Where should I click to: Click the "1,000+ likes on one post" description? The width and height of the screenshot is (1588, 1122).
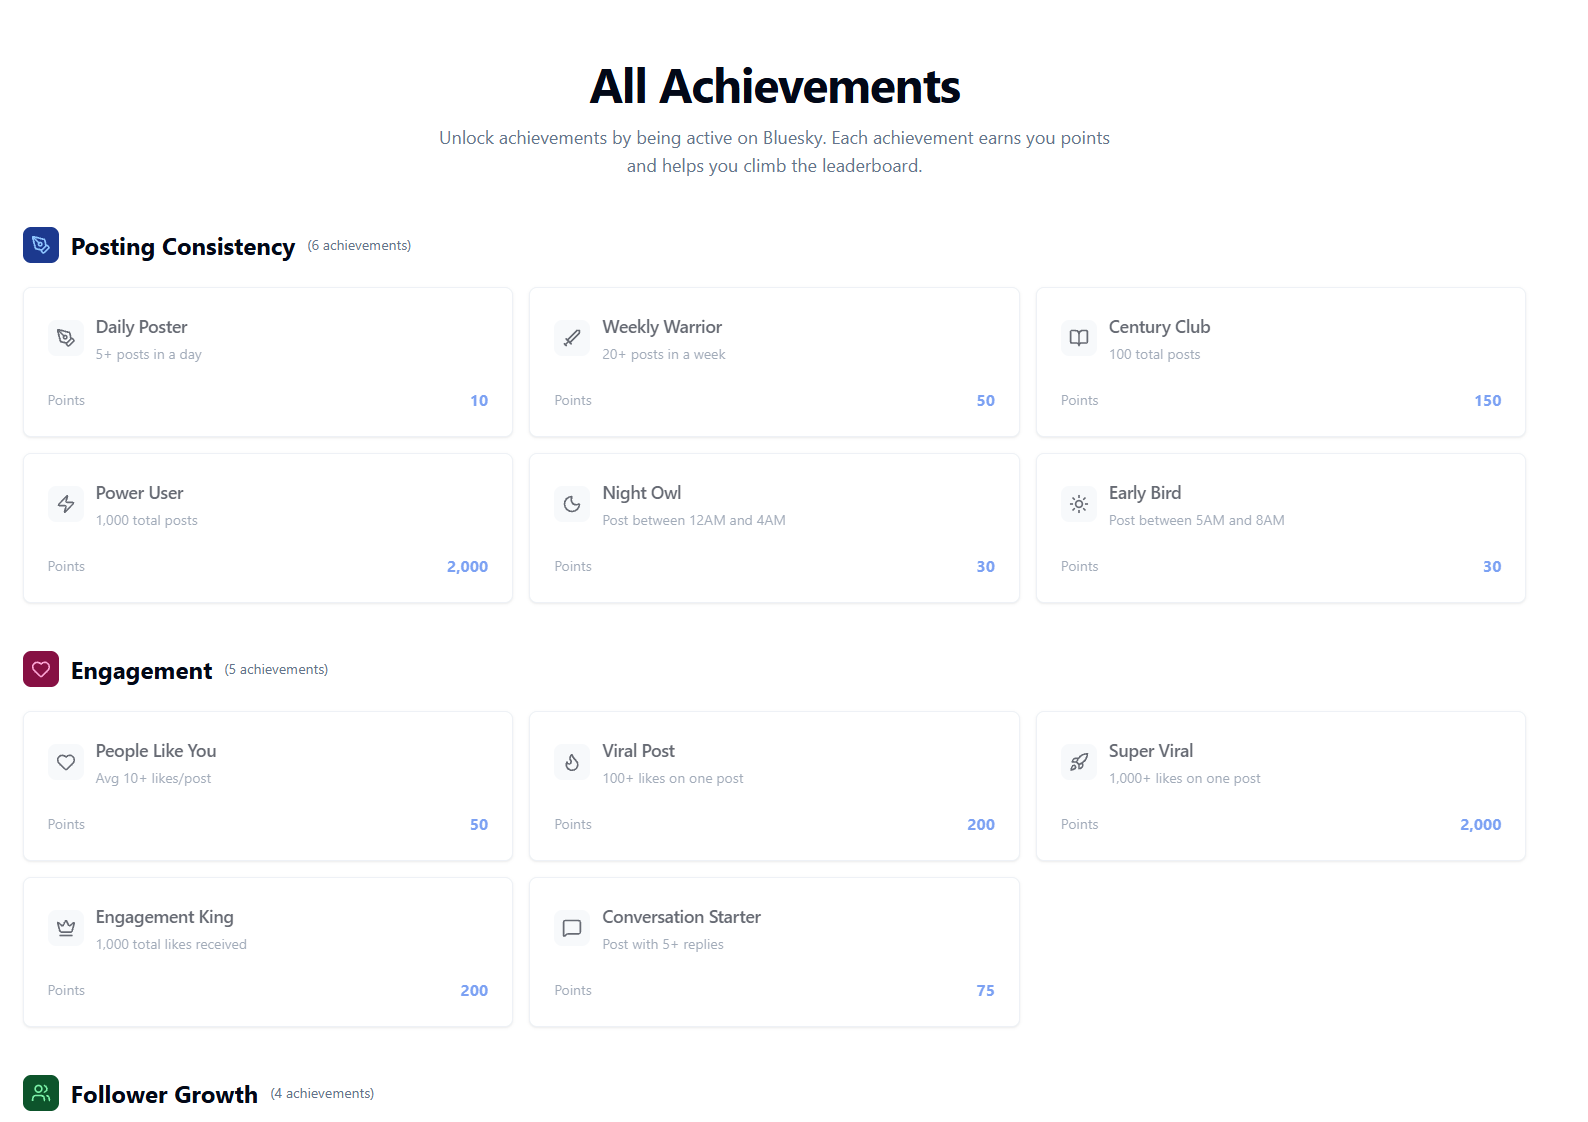pos(1184,778)
